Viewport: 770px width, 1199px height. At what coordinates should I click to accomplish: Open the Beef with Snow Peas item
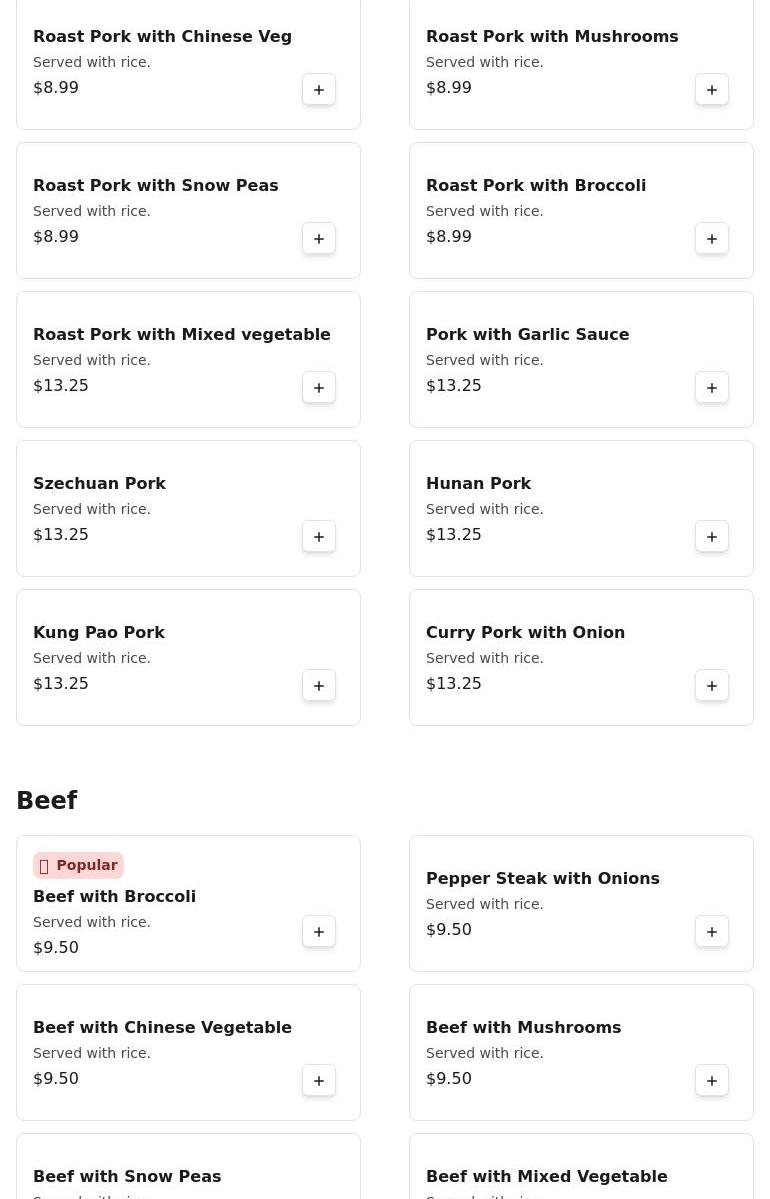pyautogui.click(x=127, y=1177)
